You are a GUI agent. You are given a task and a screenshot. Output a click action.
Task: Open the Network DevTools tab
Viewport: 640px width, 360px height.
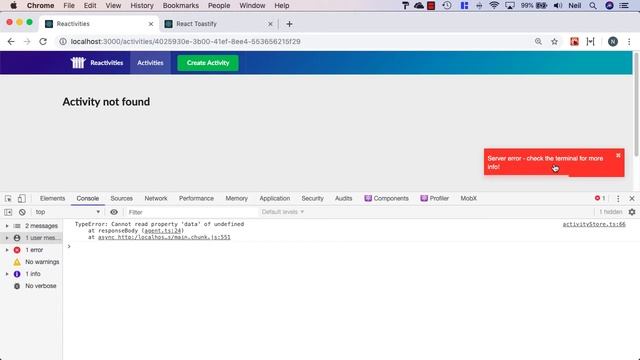156,198
